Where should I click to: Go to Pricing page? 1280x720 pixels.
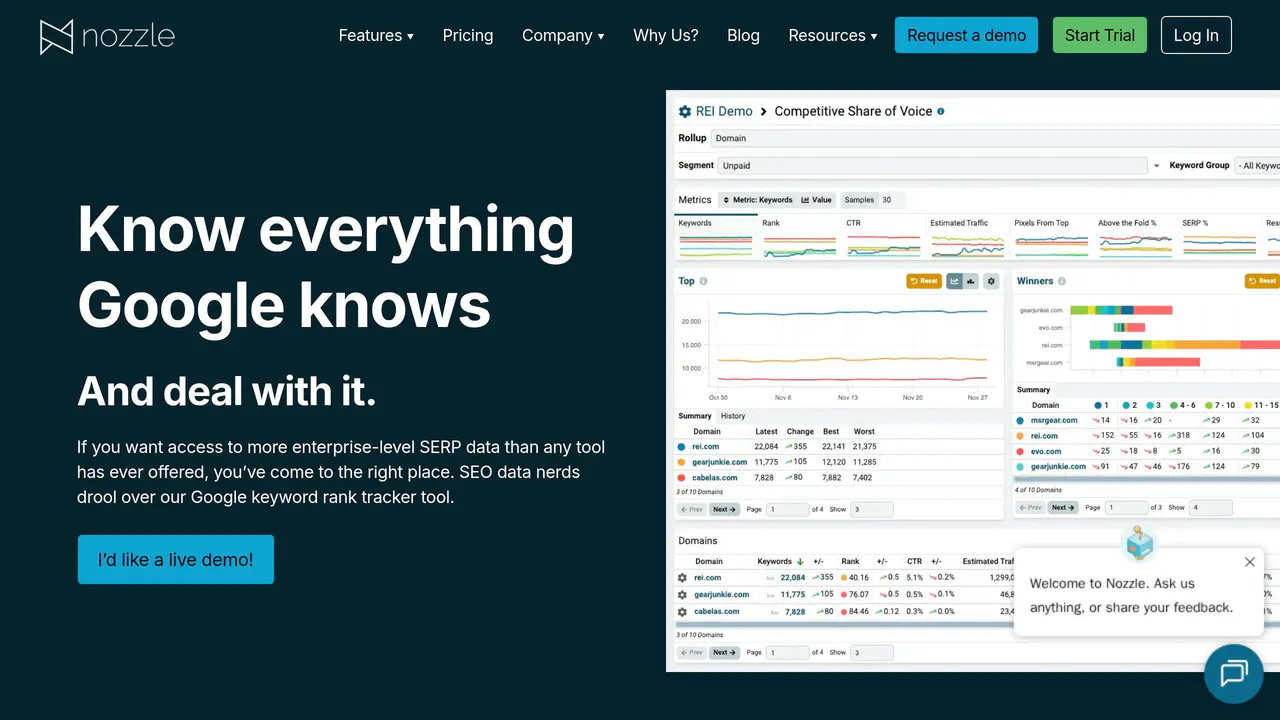tap(468, 35)
